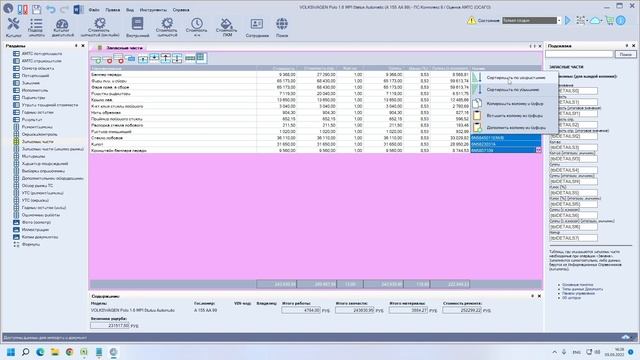Open Годные остатки section in Разделы

point(38,112)
